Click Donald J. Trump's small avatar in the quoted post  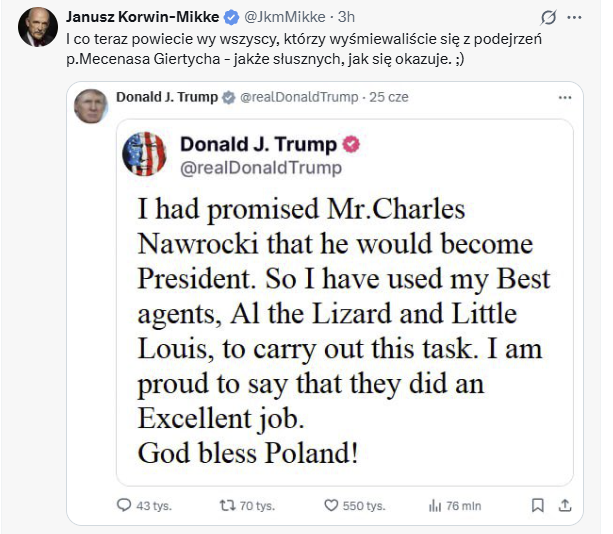(x=91, y=104)
